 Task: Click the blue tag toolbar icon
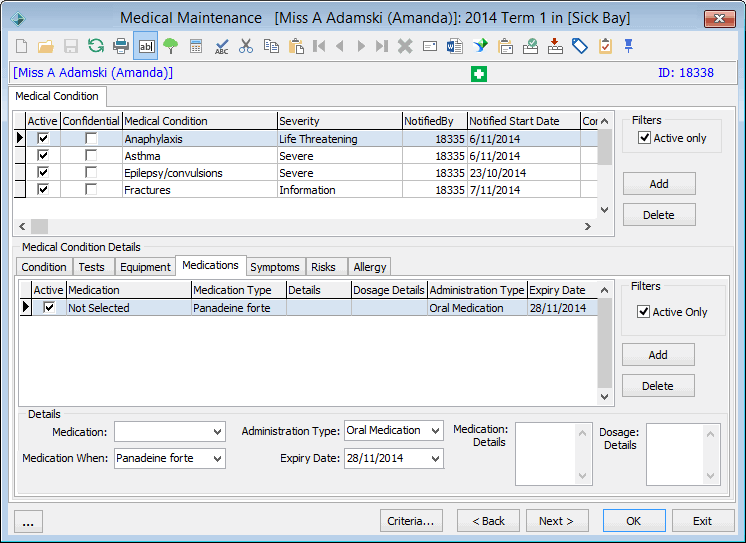tap(580, 46)
